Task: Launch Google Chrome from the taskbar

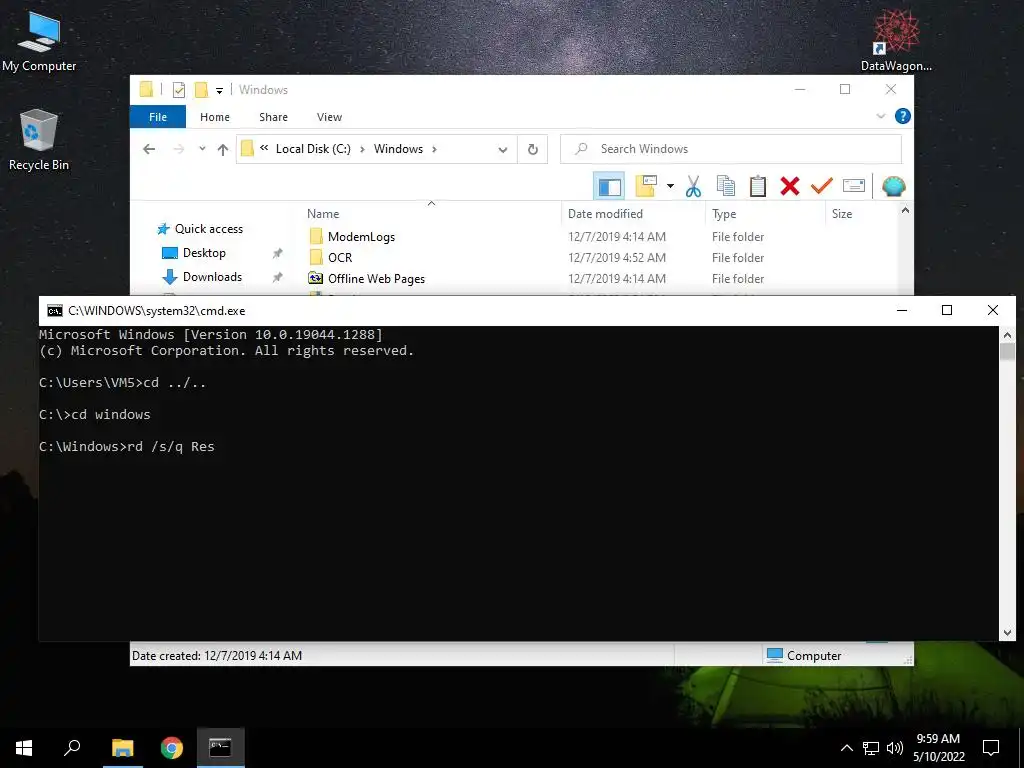Action: [x=172, y=748]
